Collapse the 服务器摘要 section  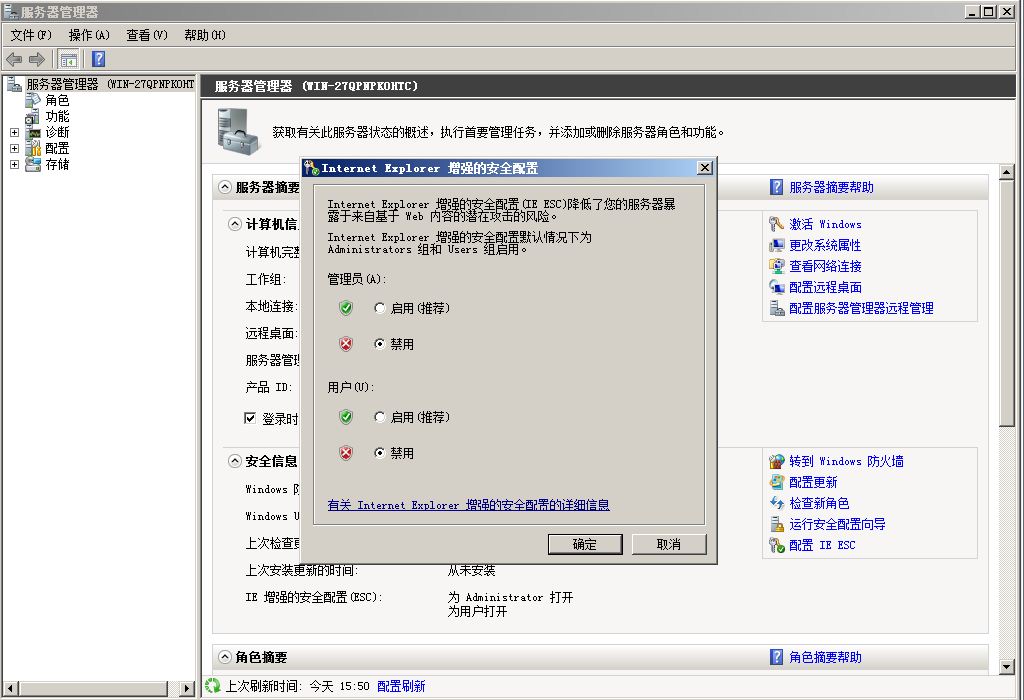225,187
